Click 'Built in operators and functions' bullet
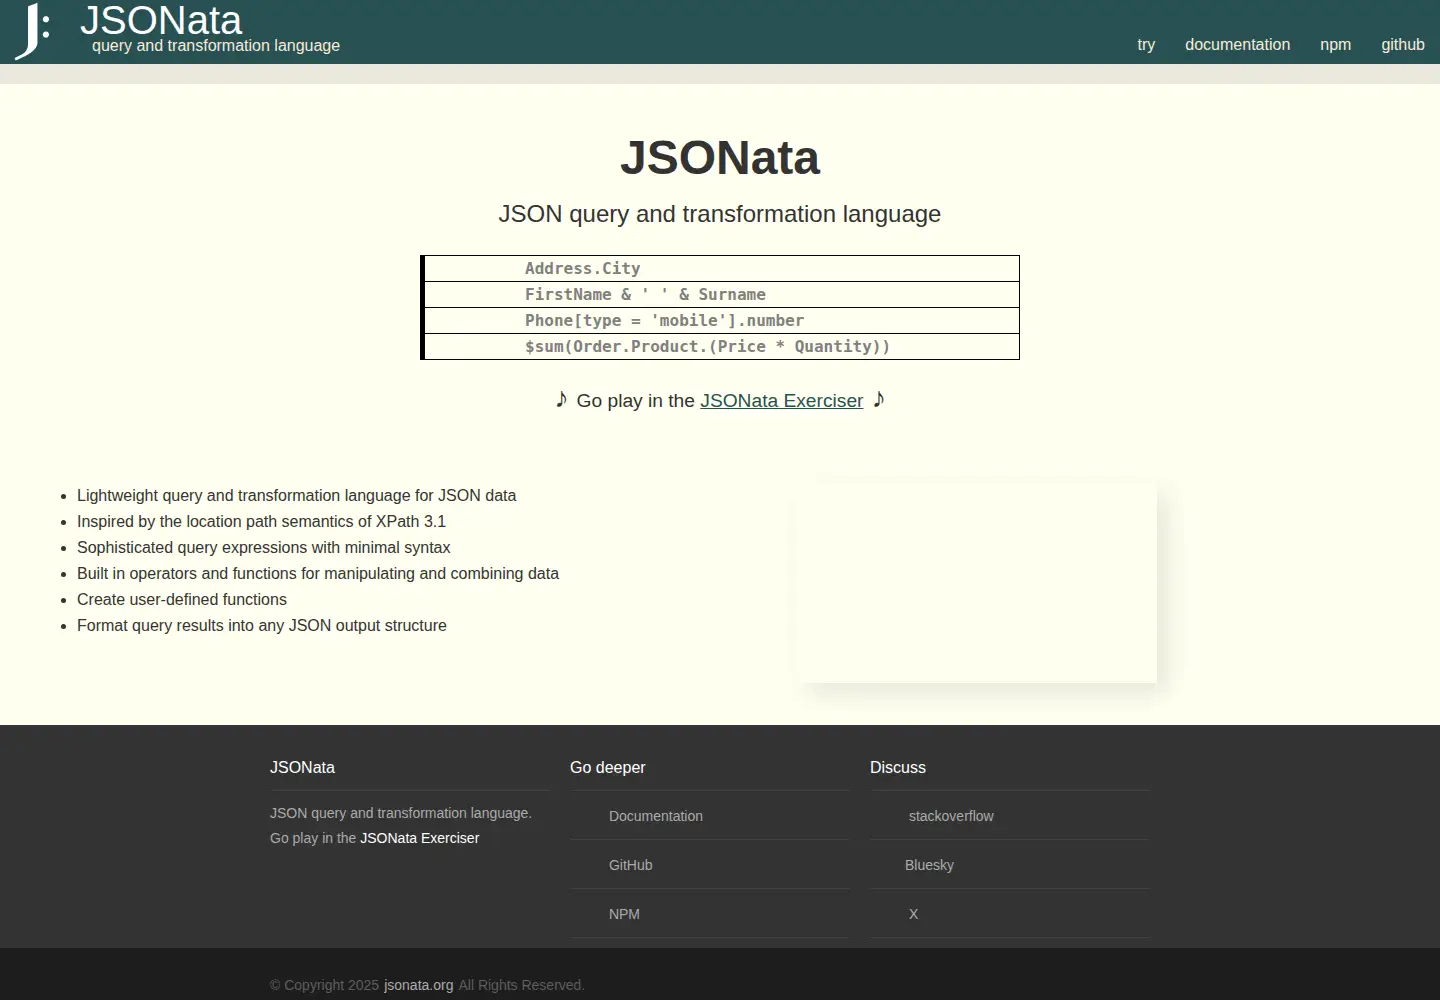 318,573
